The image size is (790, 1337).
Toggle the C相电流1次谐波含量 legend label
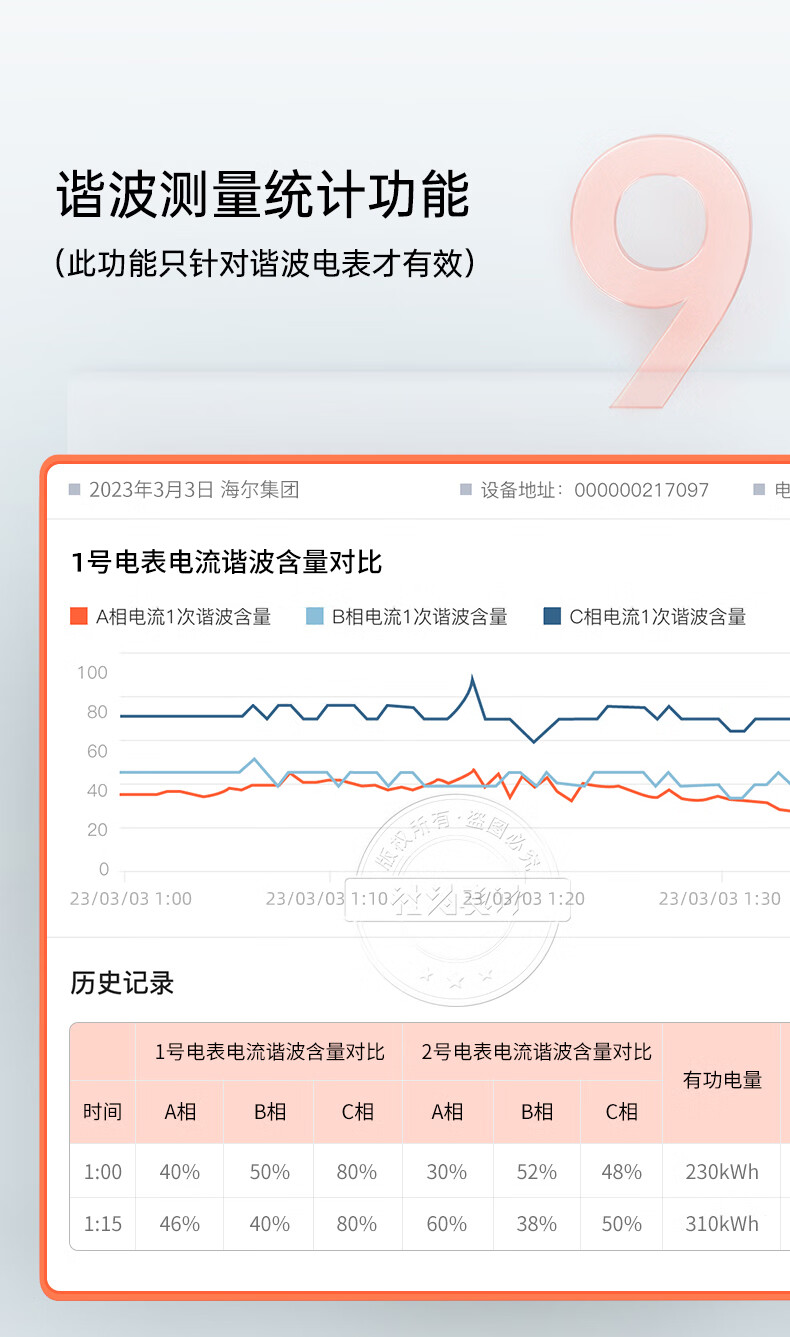tap(657, 617)
